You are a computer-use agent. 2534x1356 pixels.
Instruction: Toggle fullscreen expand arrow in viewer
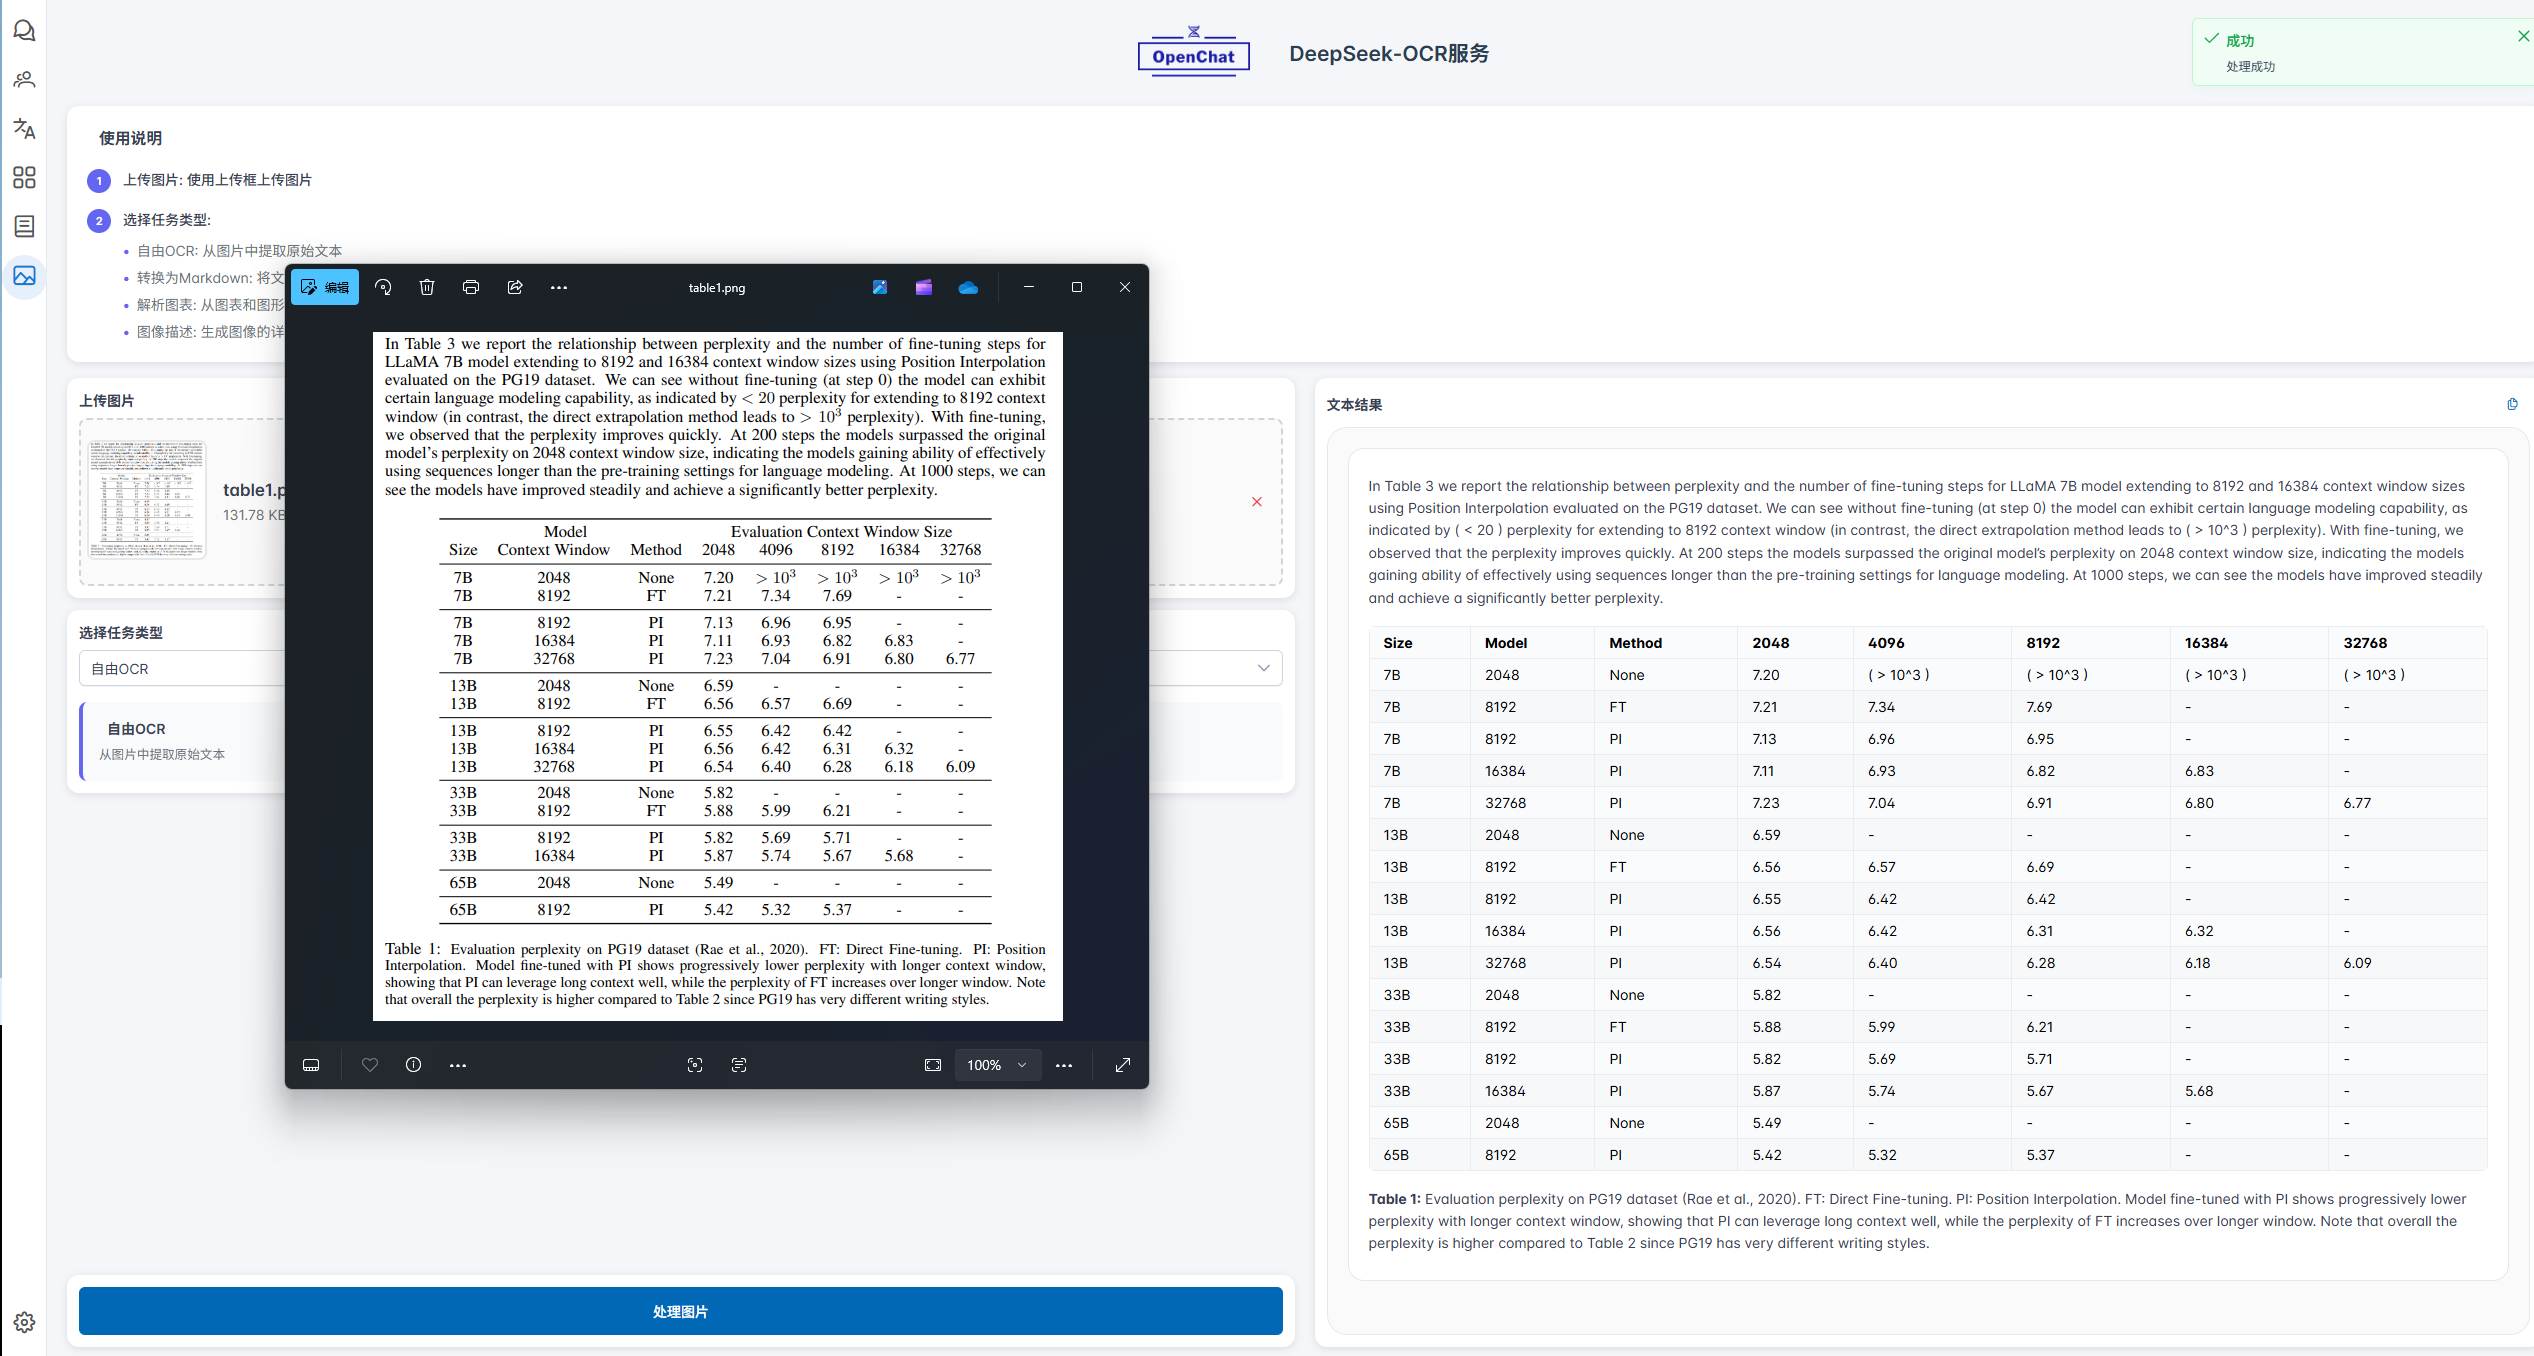(x=1123, y=1065)
